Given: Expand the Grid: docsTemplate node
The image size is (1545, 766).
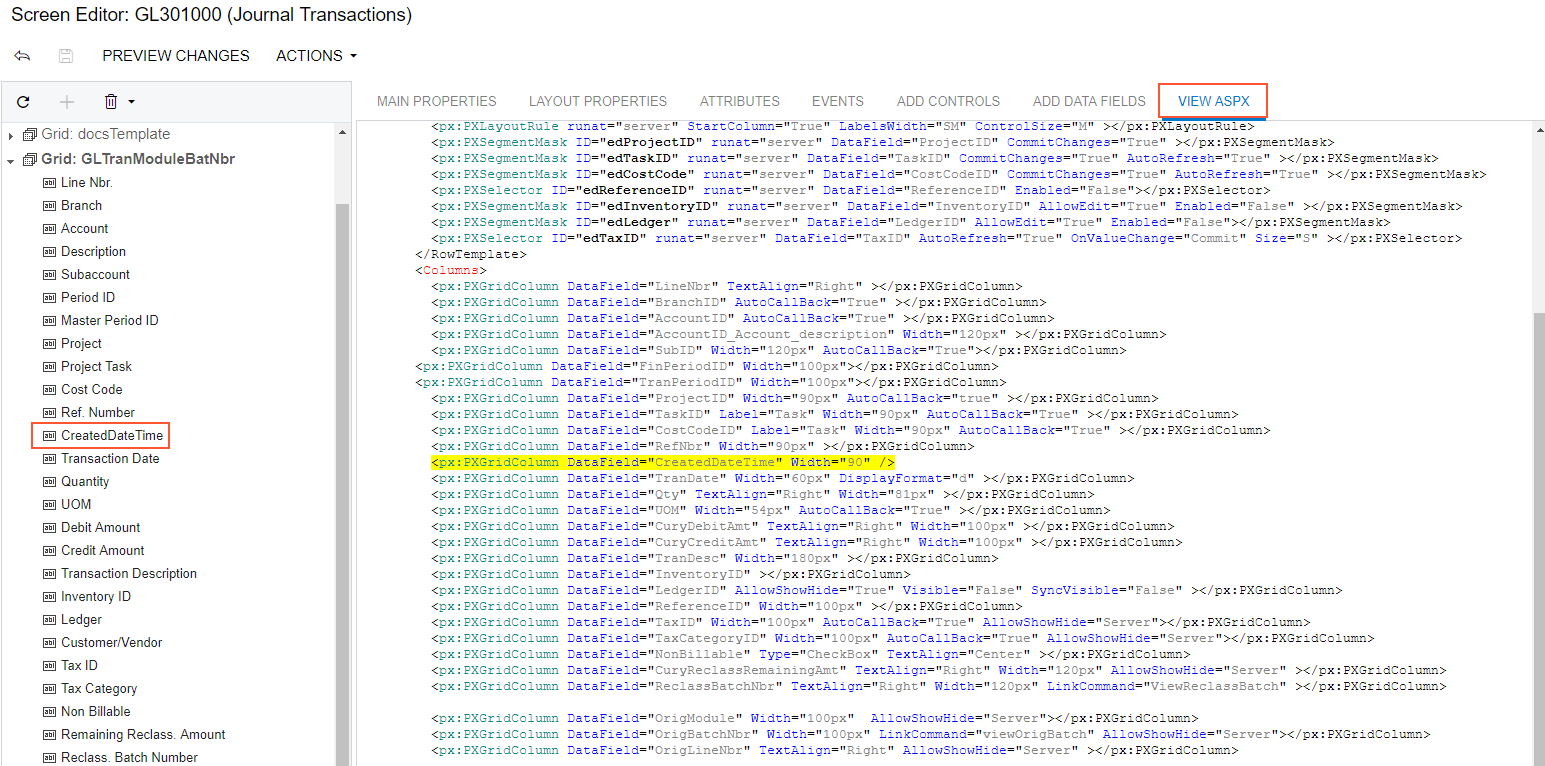Looking at the screenshot, I should [x=11, y=135].
